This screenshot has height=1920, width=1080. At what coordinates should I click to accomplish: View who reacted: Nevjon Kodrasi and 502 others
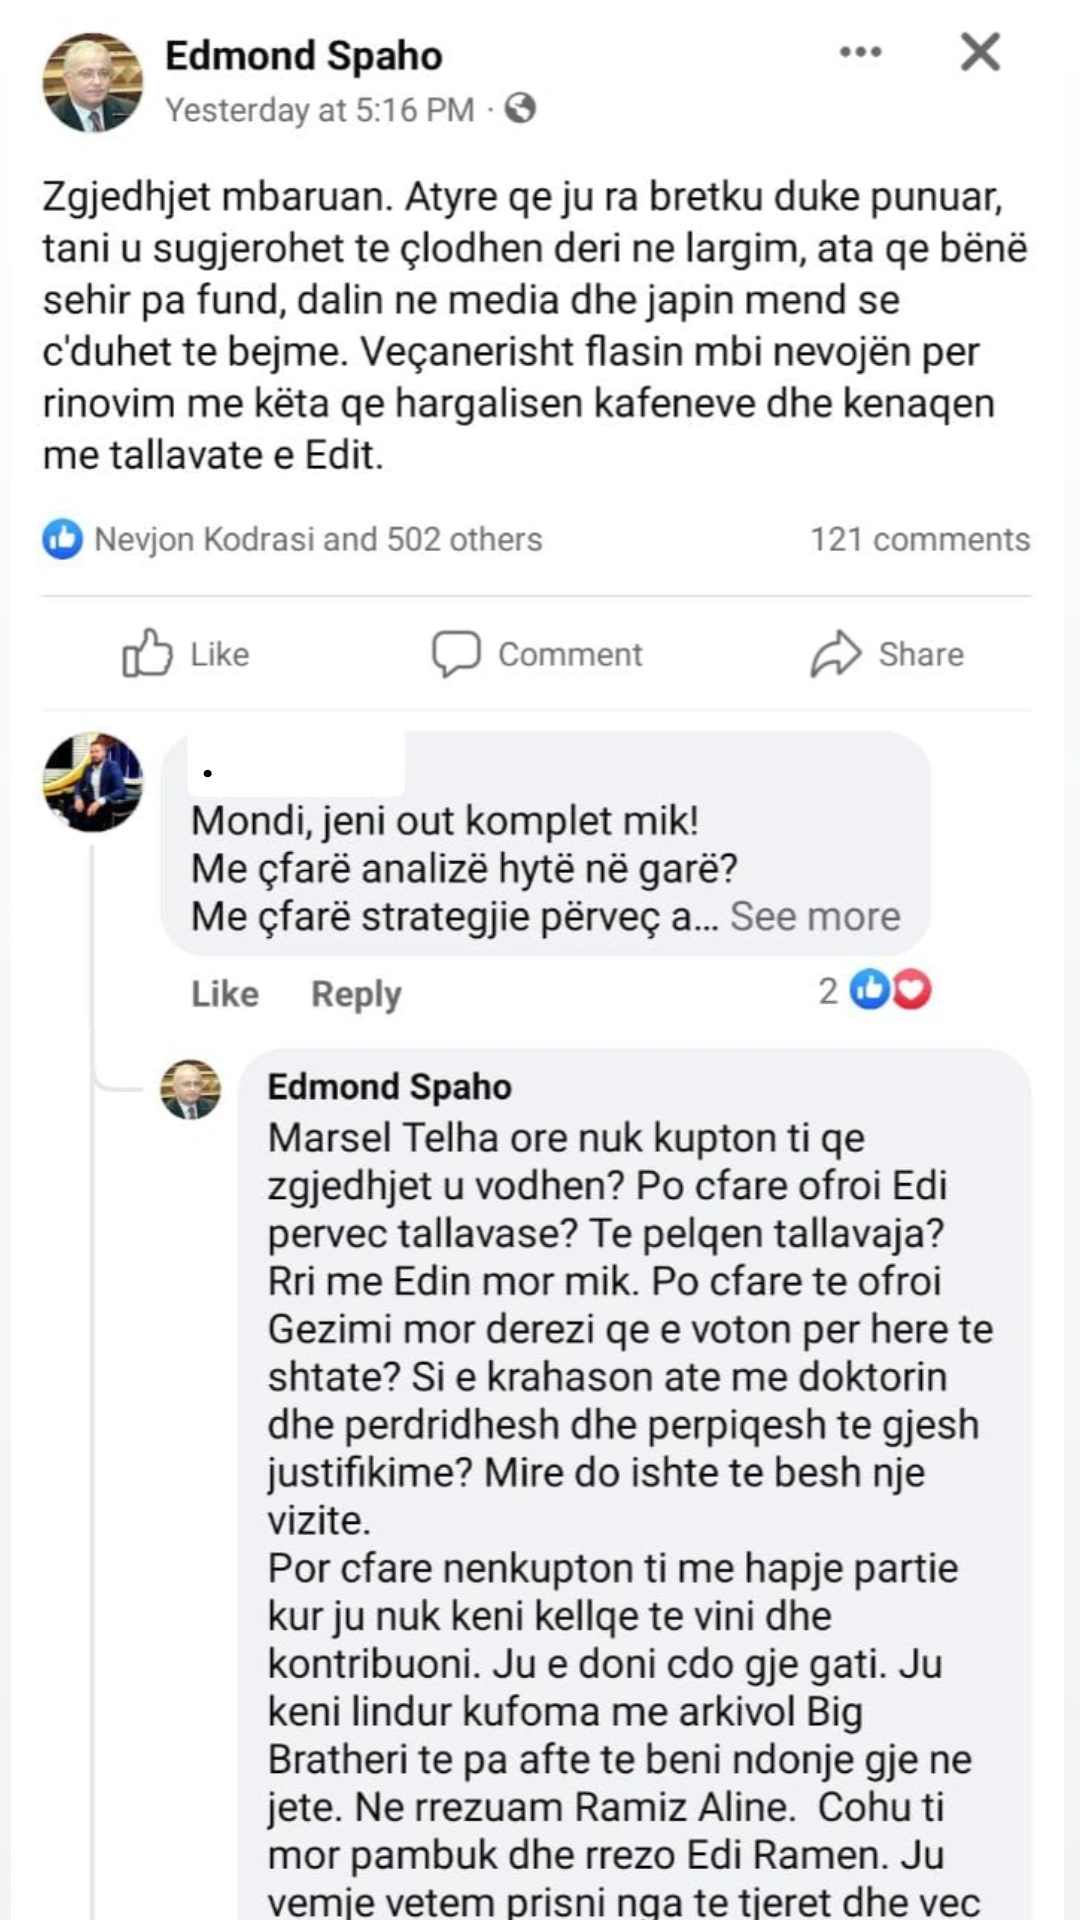click(318, 539)
